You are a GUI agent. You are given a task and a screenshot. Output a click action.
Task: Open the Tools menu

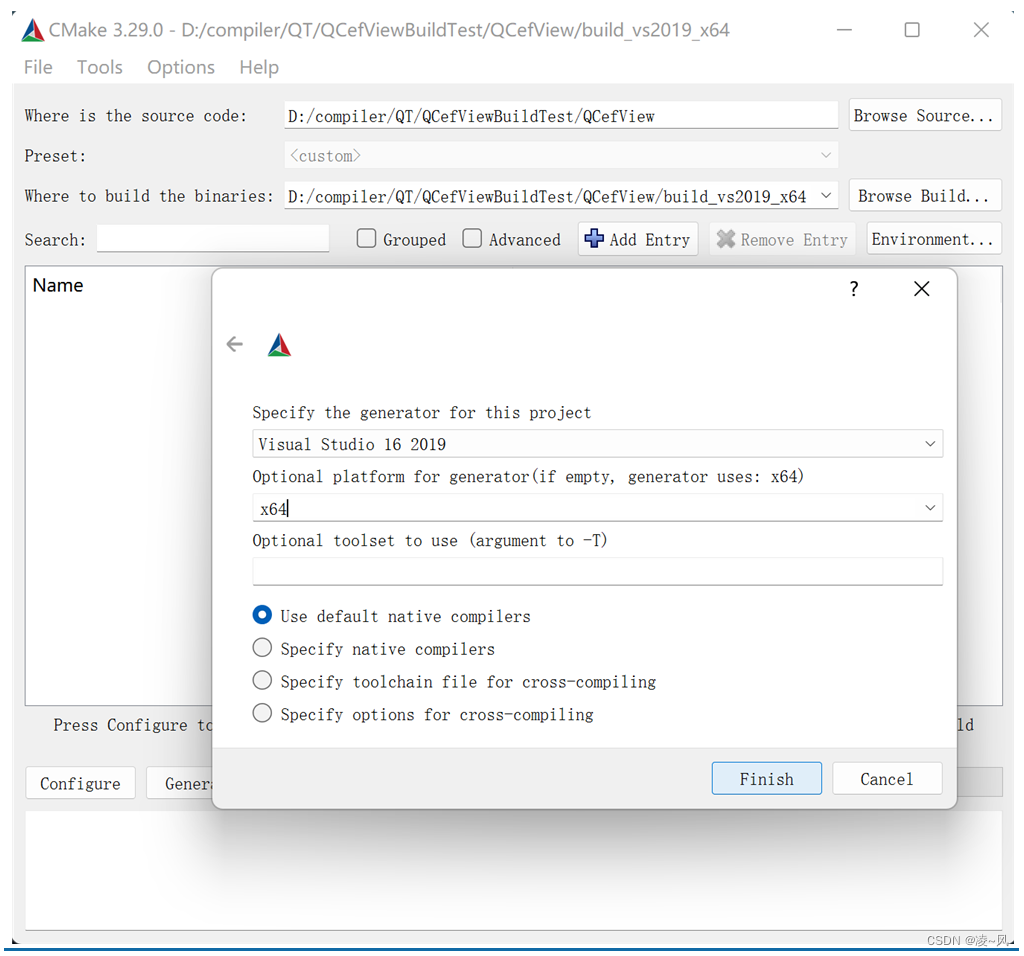click(99, 67)
